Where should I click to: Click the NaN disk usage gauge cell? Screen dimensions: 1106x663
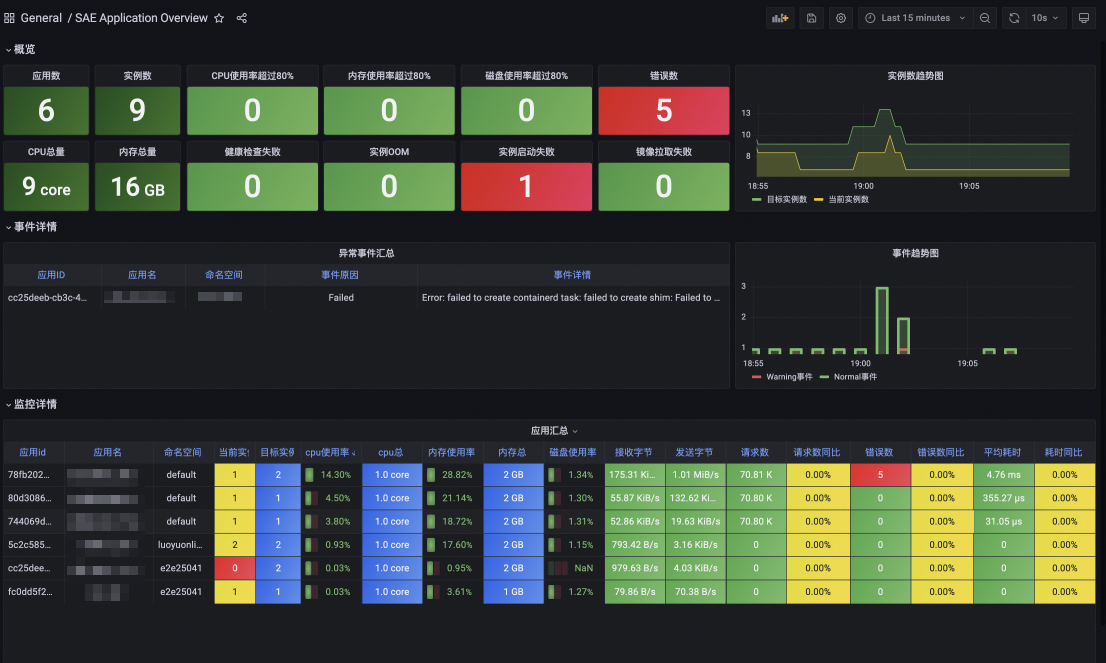pos(573,568)
